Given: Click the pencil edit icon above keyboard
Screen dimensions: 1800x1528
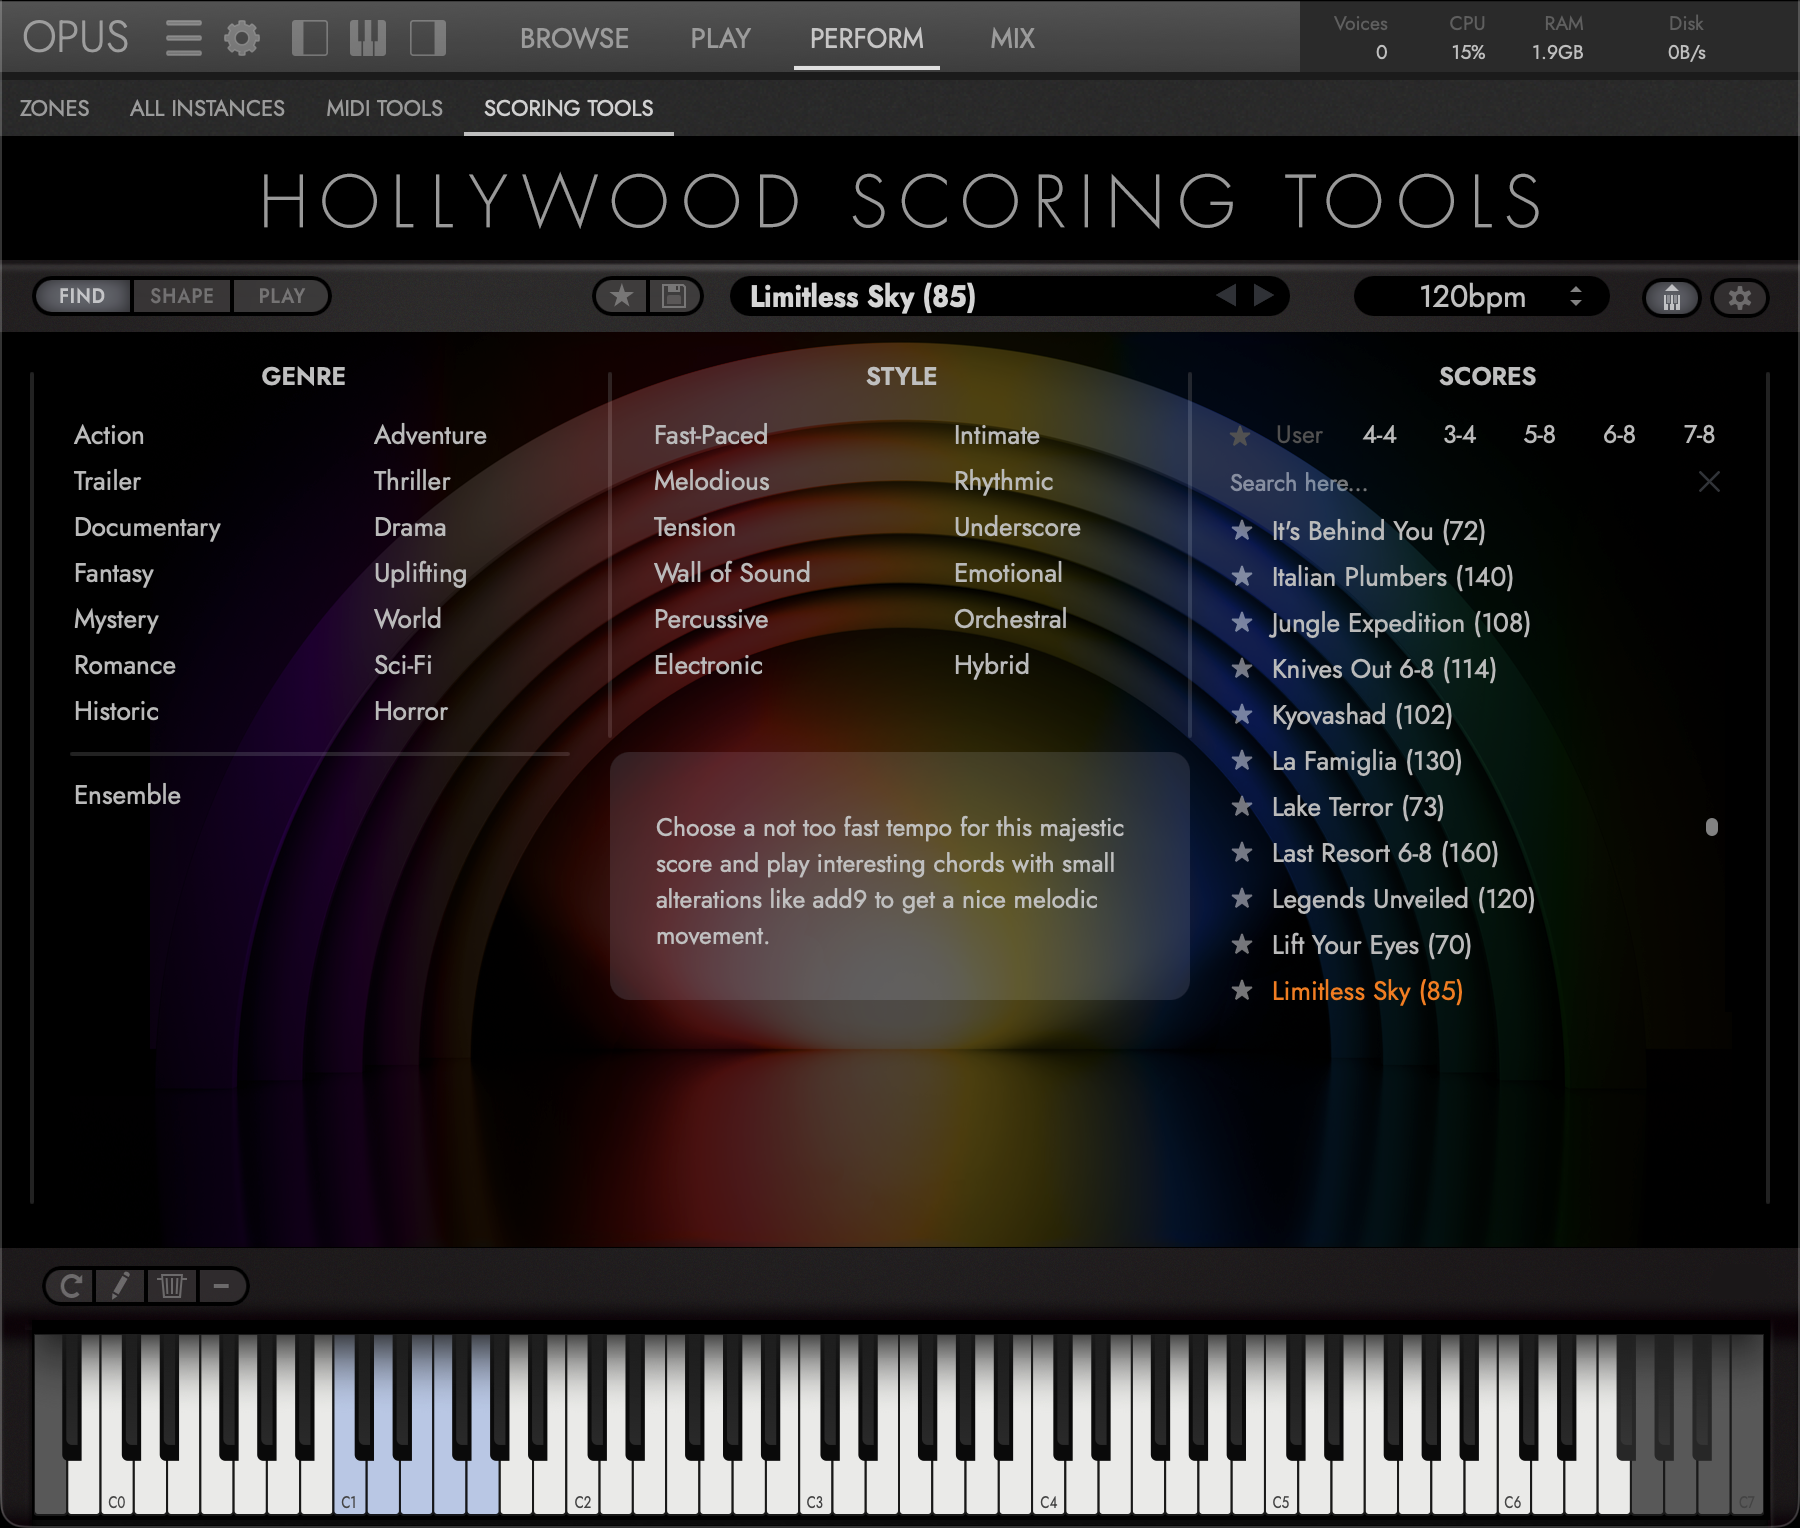Looking at the screenshot, I should tap(121, 1286).
